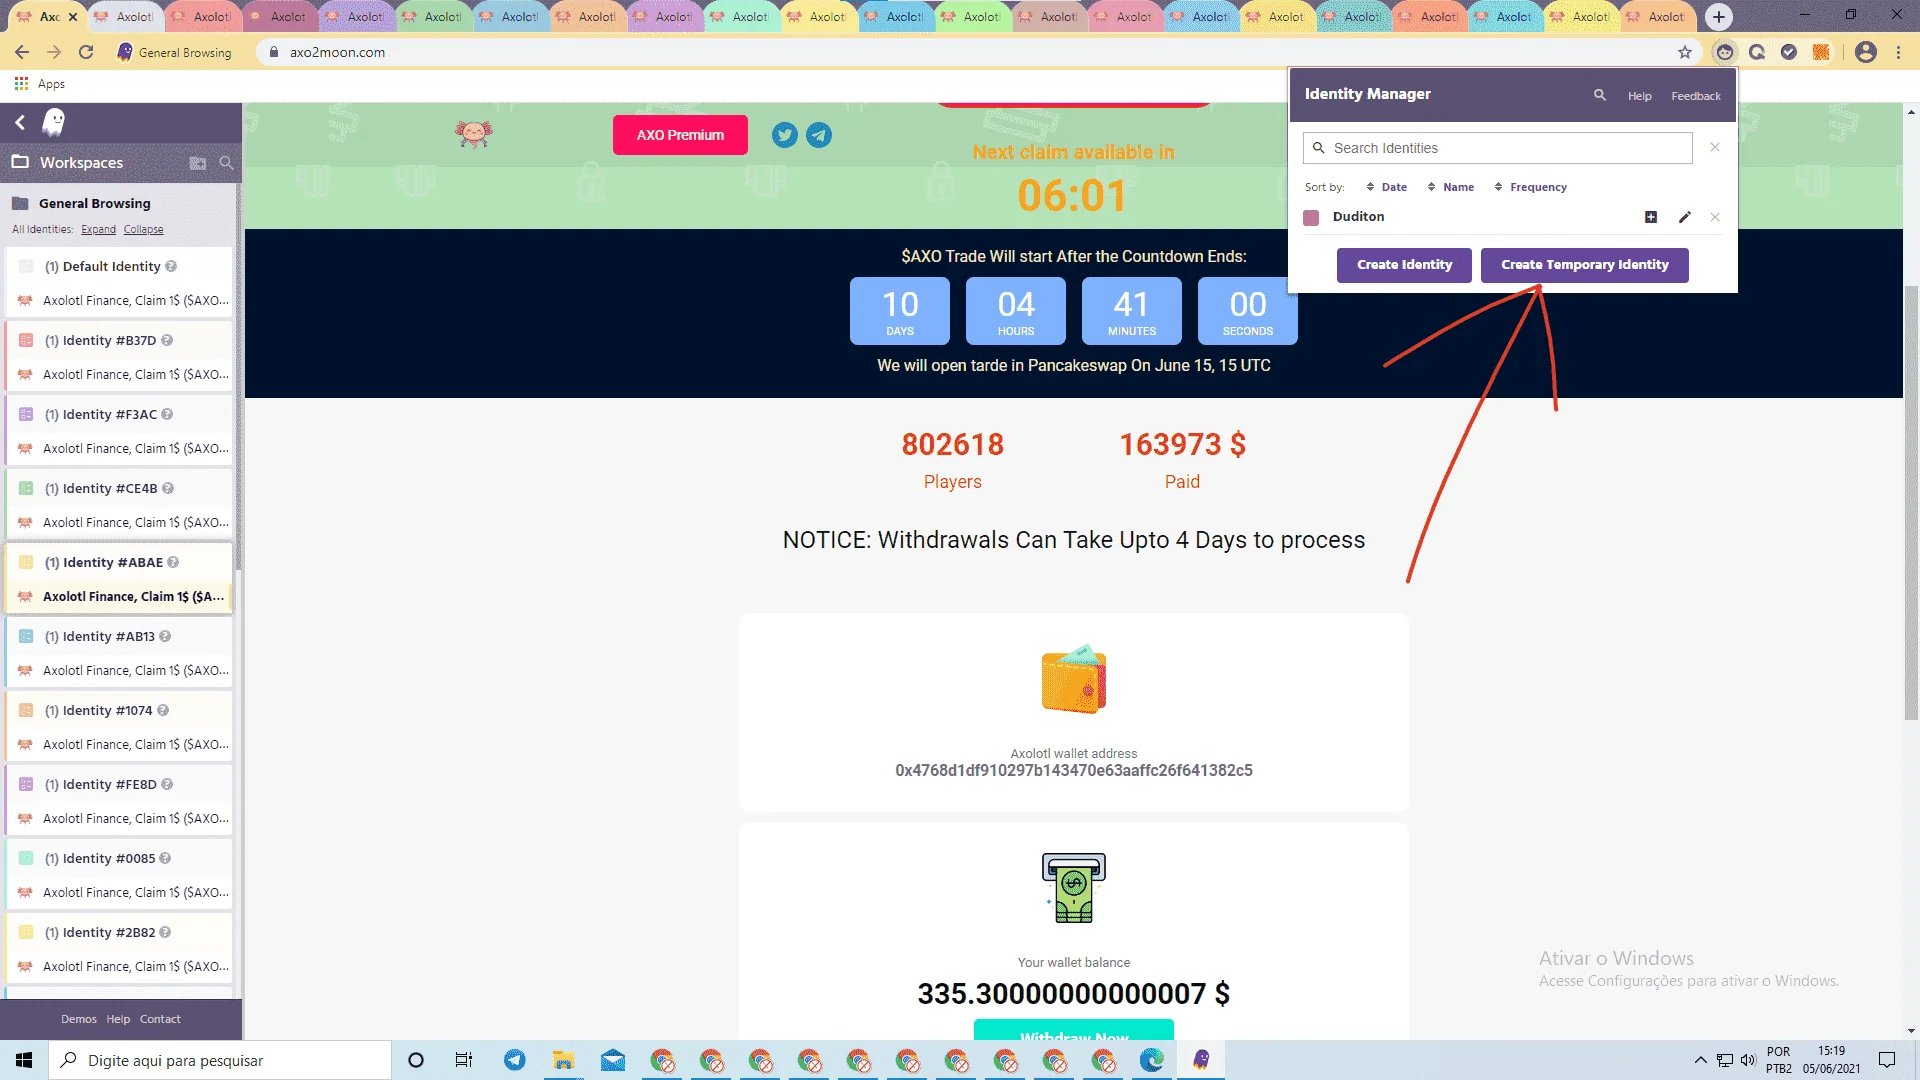Viewport: 1920px width, 1080px height.
Task: Open the workspace manager icon beside Workspaces
Action: [x=198, y=163]
